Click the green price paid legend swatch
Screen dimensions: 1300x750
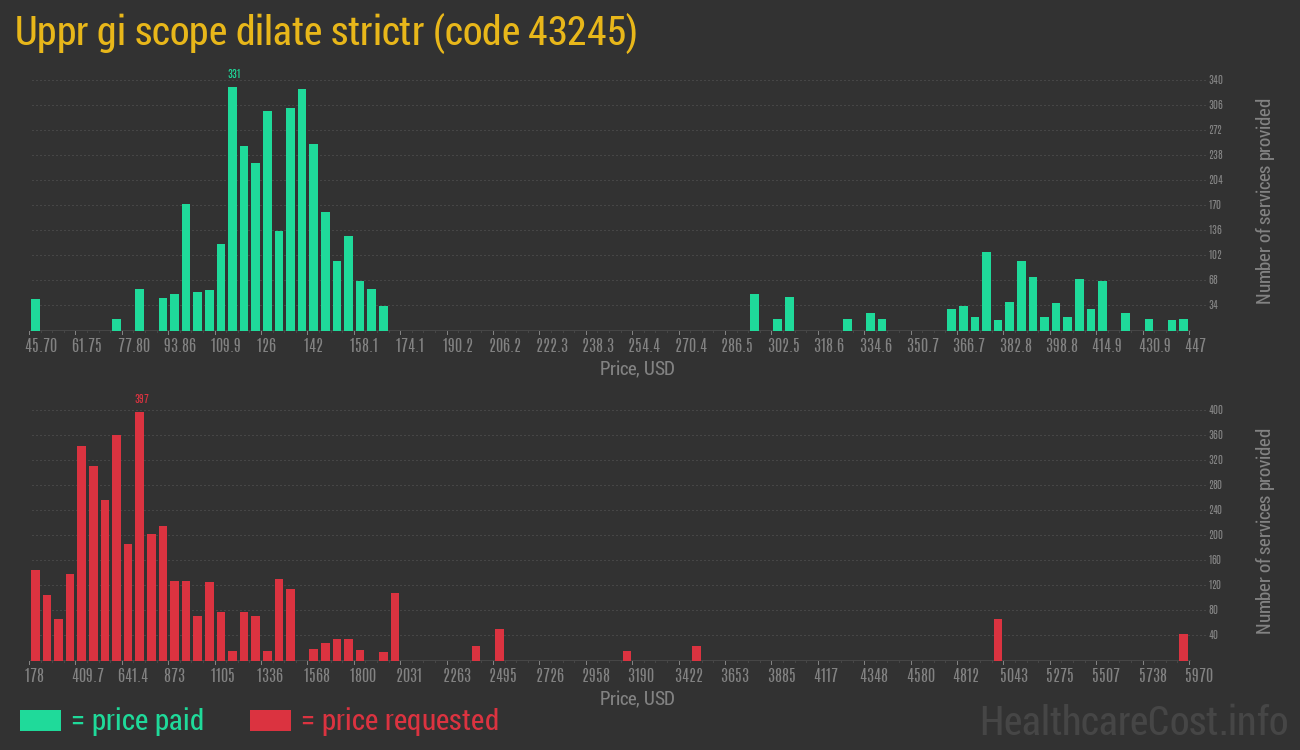[40, 720]
